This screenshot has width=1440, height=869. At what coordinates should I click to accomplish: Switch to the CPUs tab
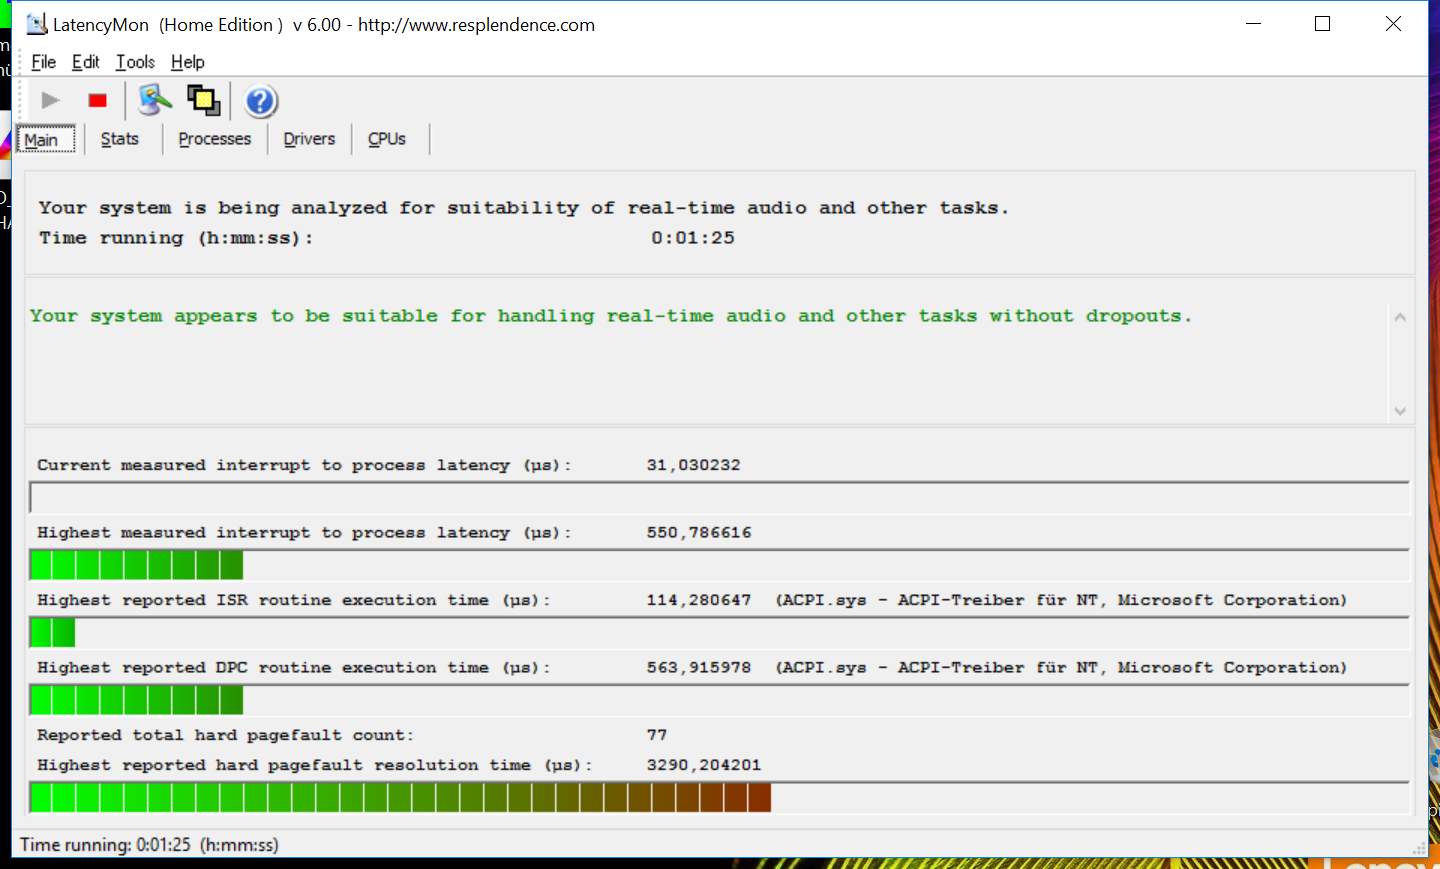(x=386, y=139)
